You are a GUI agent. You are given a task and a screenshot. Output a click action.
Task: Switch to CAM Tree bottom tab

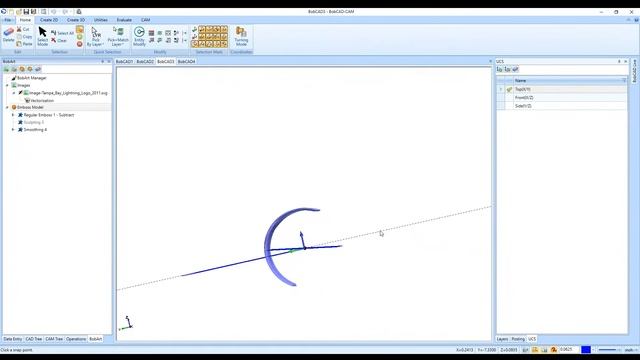pyautogui.click(x=54, y=339)
